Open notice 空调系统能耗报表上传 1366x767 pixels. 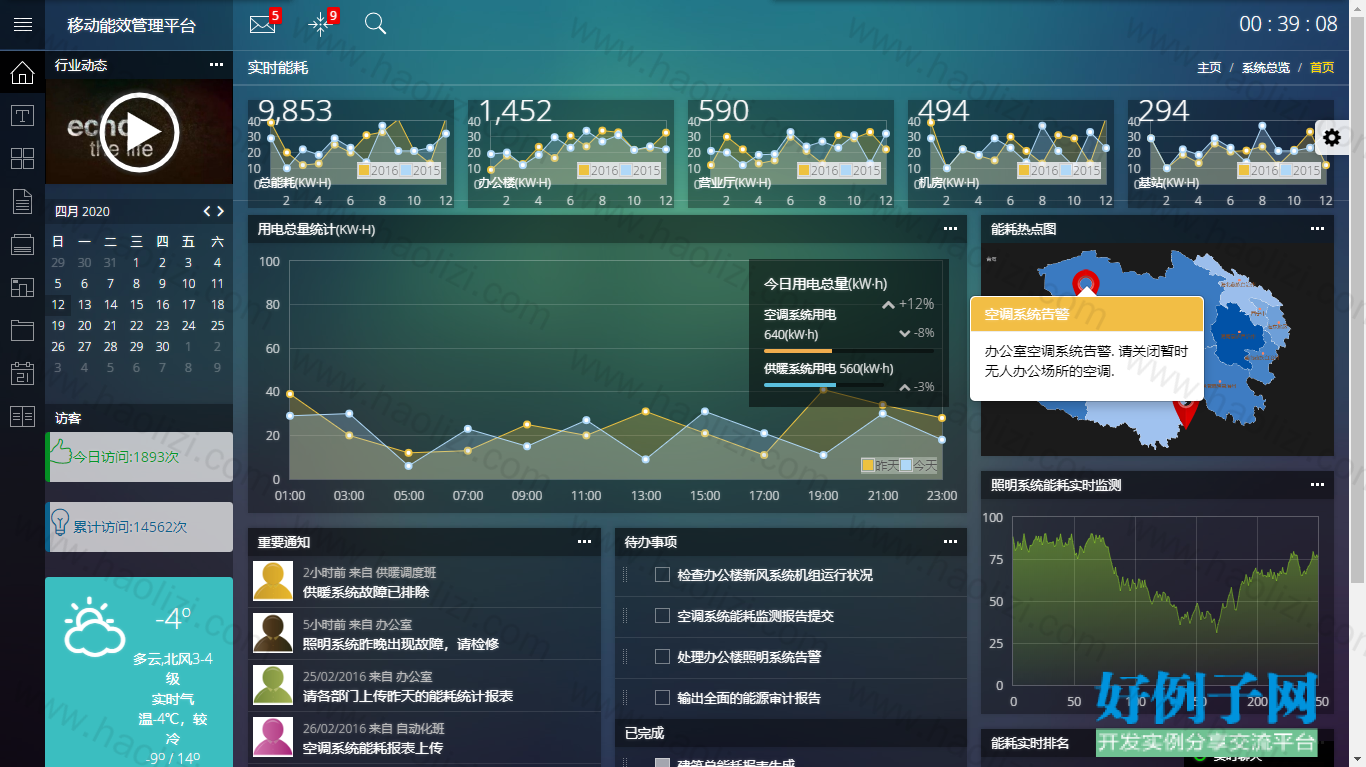(x=373, y=748)
